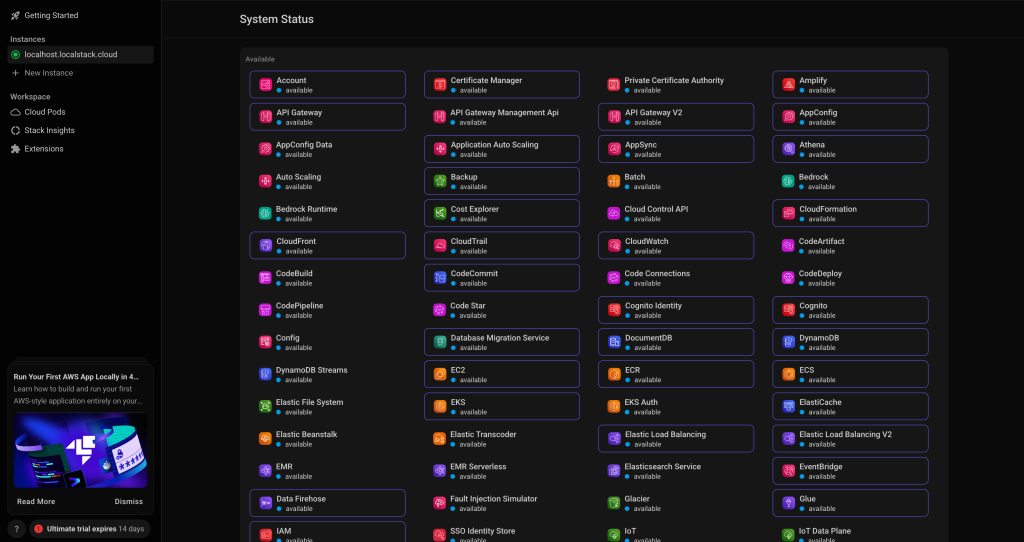
Task: Click the Ultimate trial expires badge
Action: [x=89, y=528]
